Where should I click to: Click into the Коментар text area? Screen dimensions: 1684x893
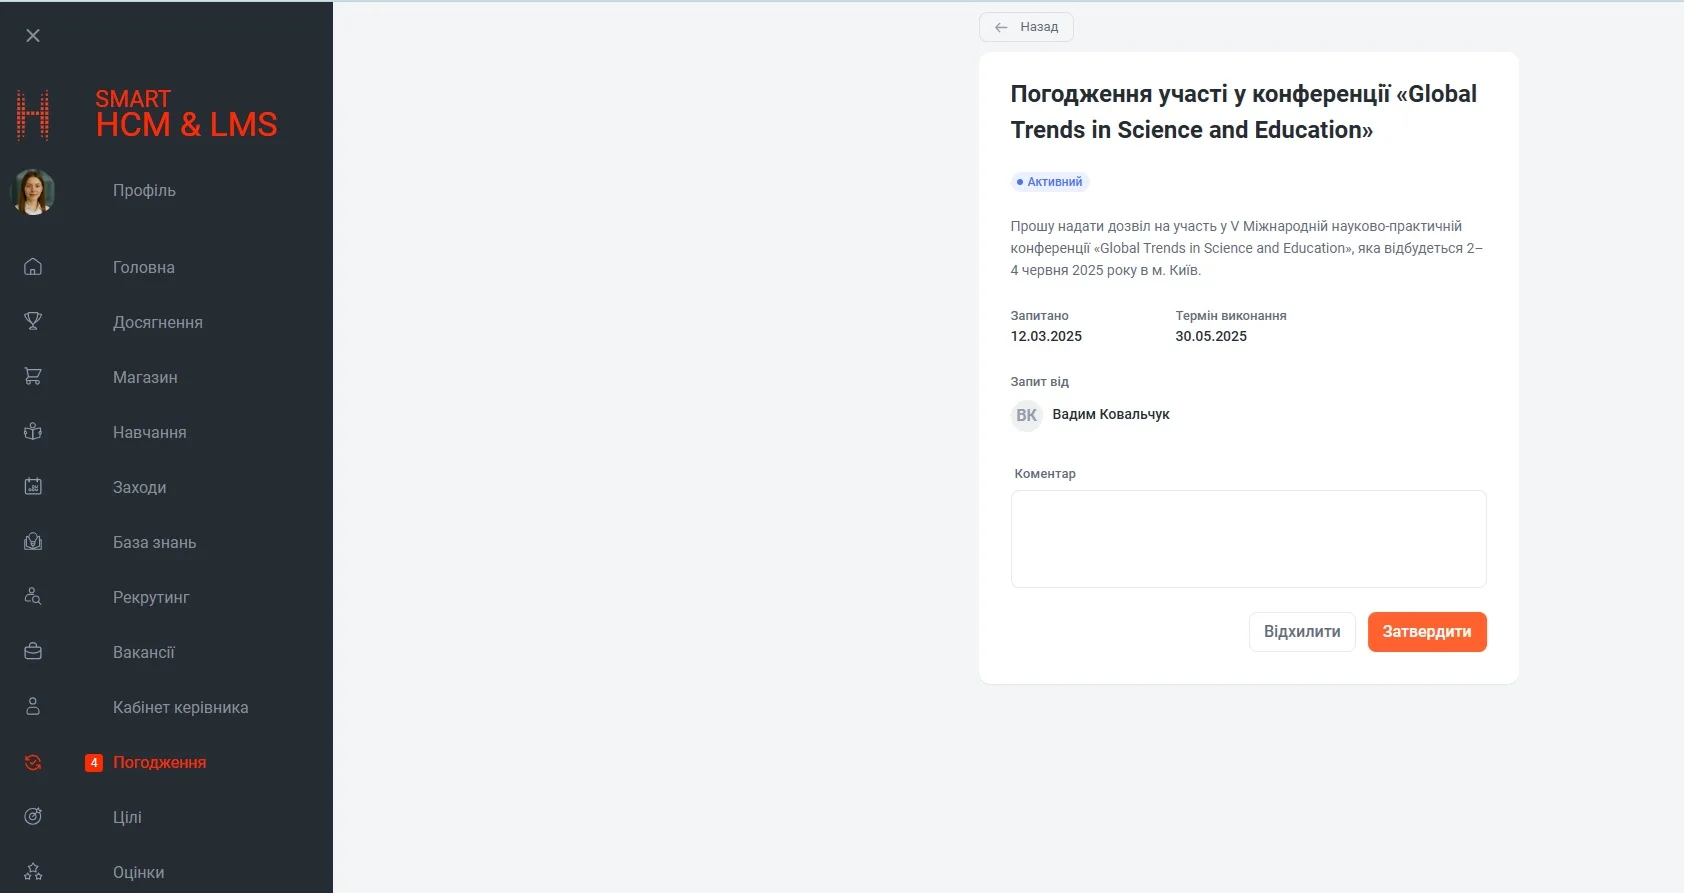pos(1248,539)
